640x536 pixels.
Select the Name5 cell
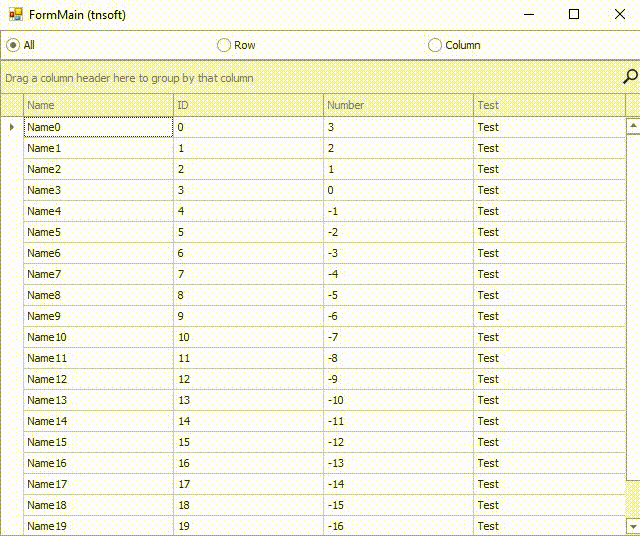point(98,232)
